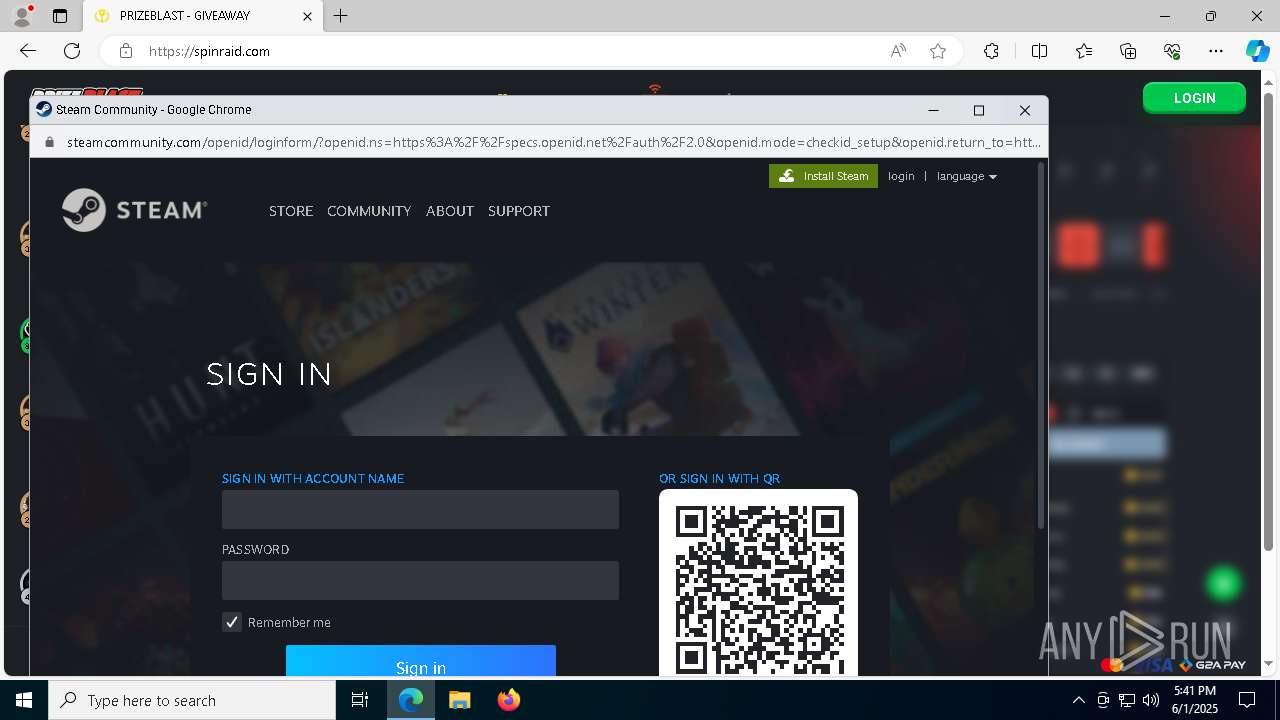Click the green LOGIN button
1280x720 pixels.
point(1194,98)
